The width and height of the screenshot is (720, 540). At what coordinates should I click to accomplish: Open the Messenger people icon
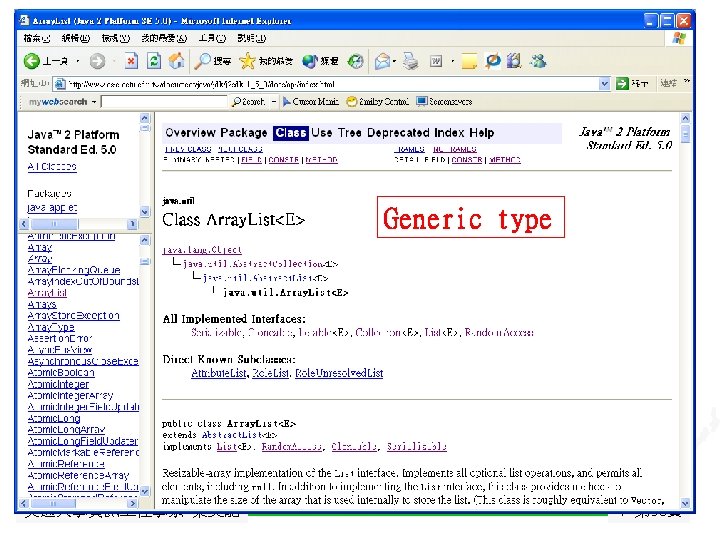point(538,60)
